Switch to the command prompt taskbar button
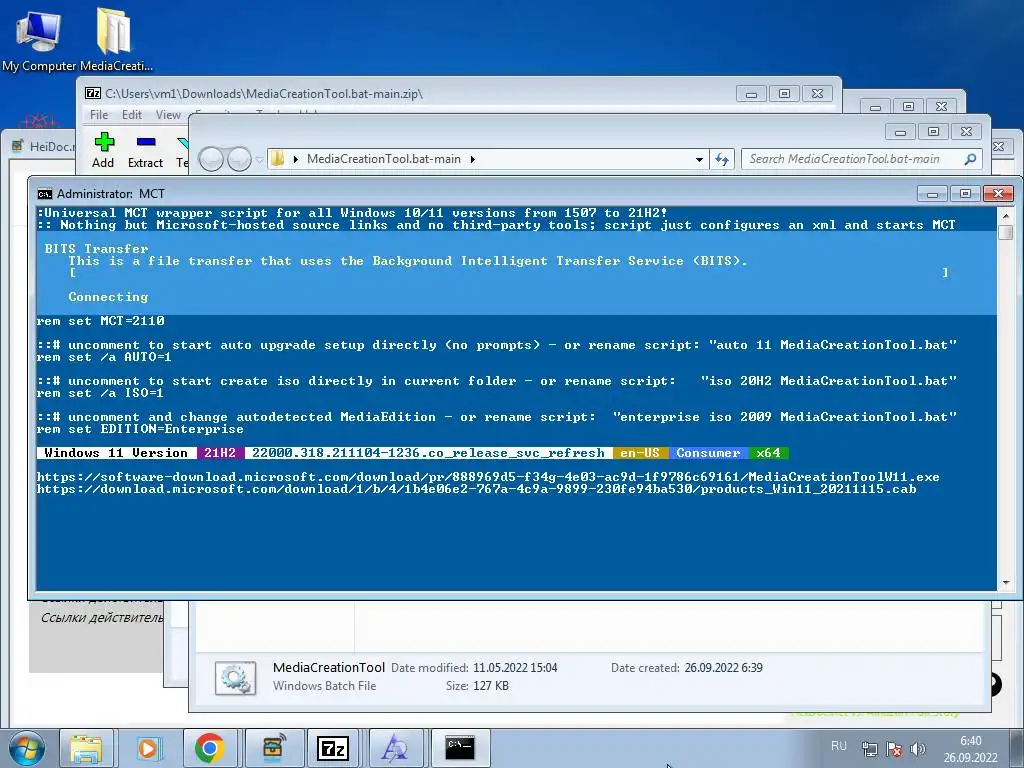The height and width of the screenshot is (768, 1024). tap(460, 748)
